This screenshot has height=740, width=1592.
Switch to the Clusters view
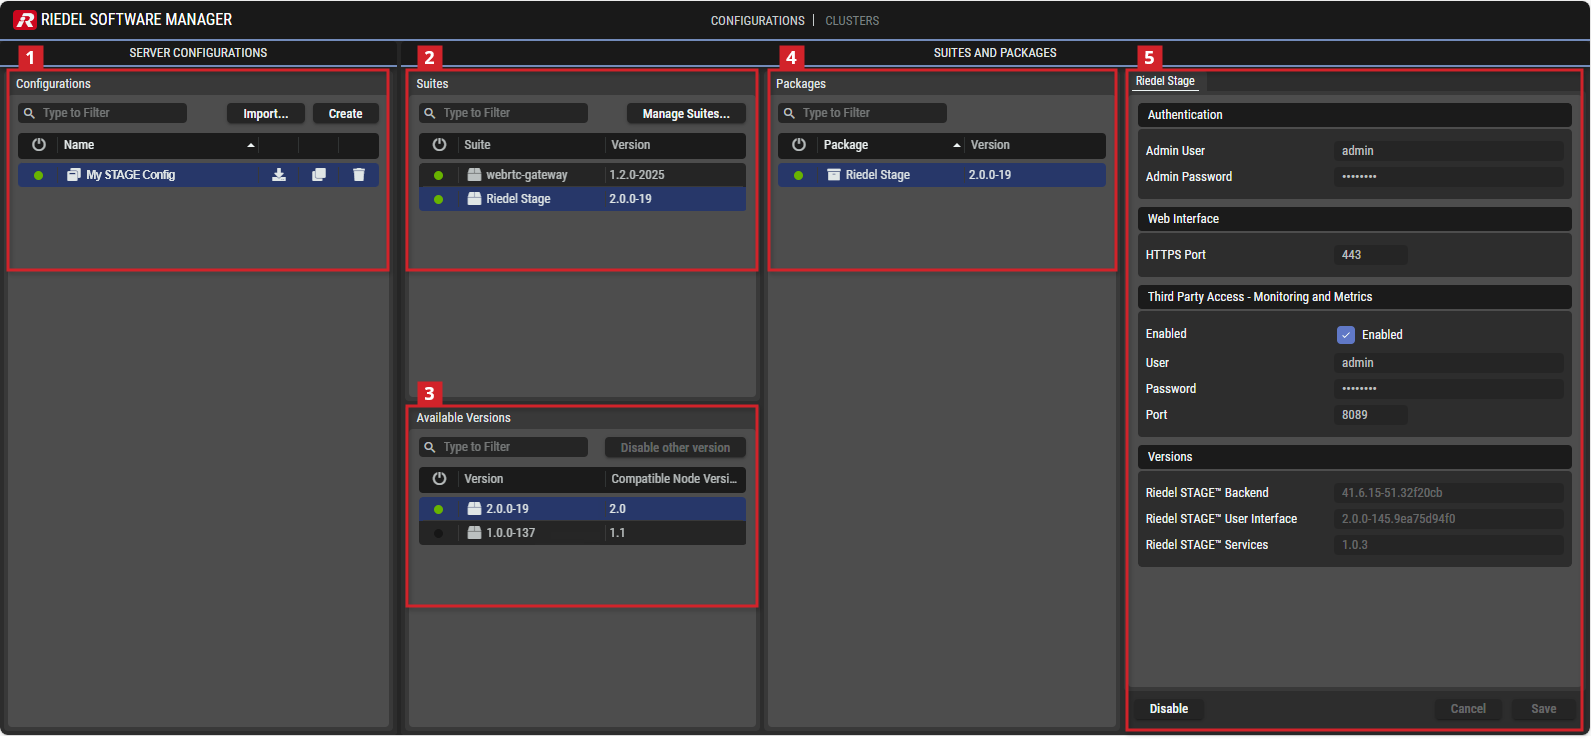[852, 20]
